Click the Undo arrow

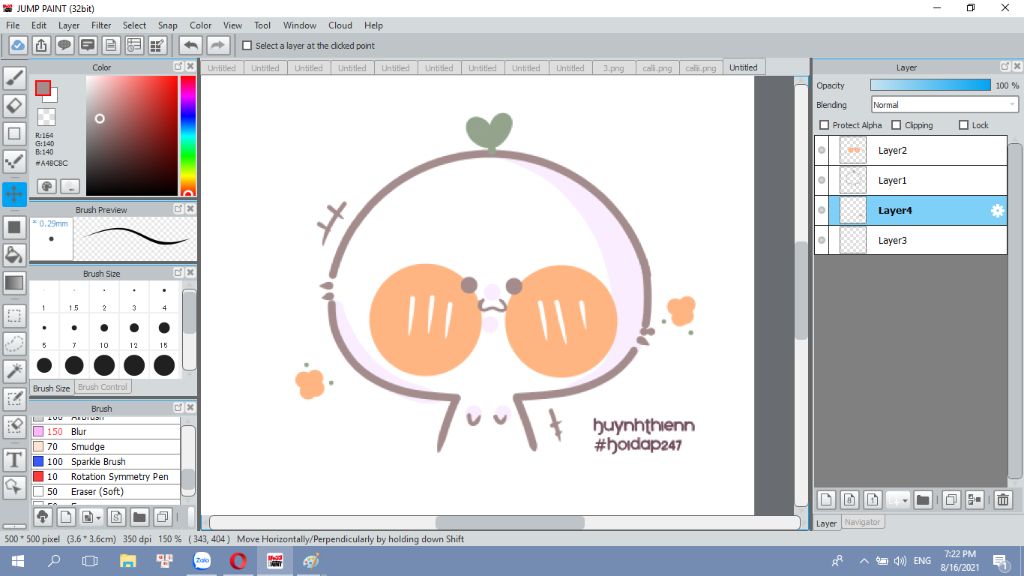point(191,46)
